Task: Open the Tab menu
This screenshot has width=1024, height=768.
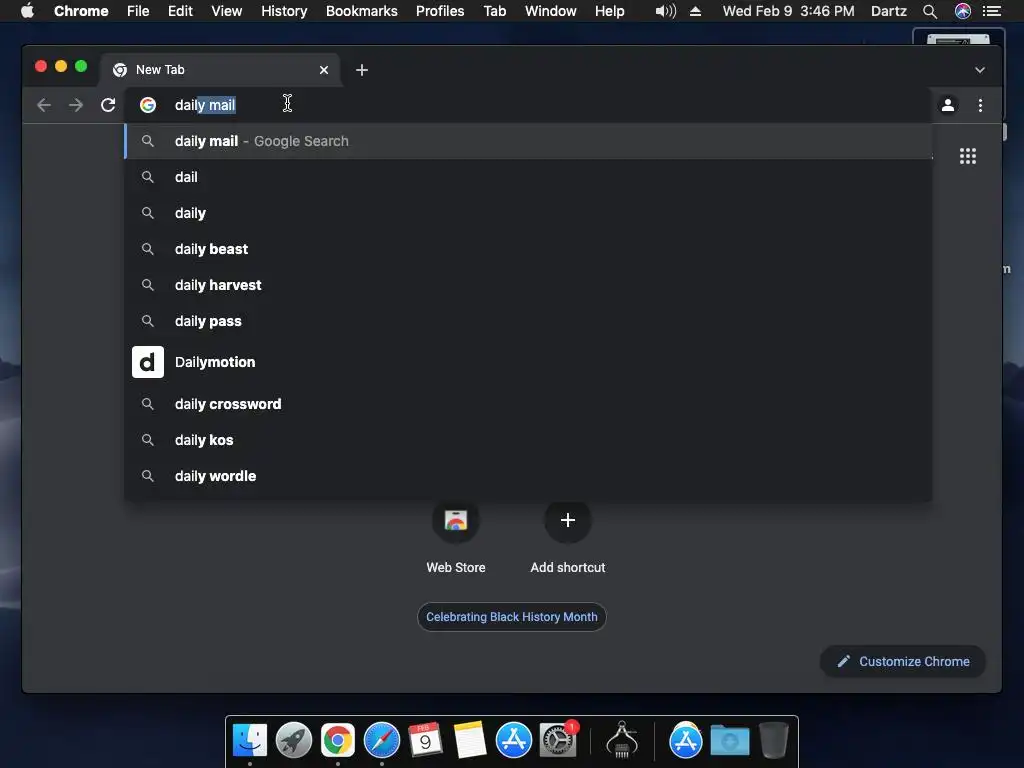Action: (494, 11)
